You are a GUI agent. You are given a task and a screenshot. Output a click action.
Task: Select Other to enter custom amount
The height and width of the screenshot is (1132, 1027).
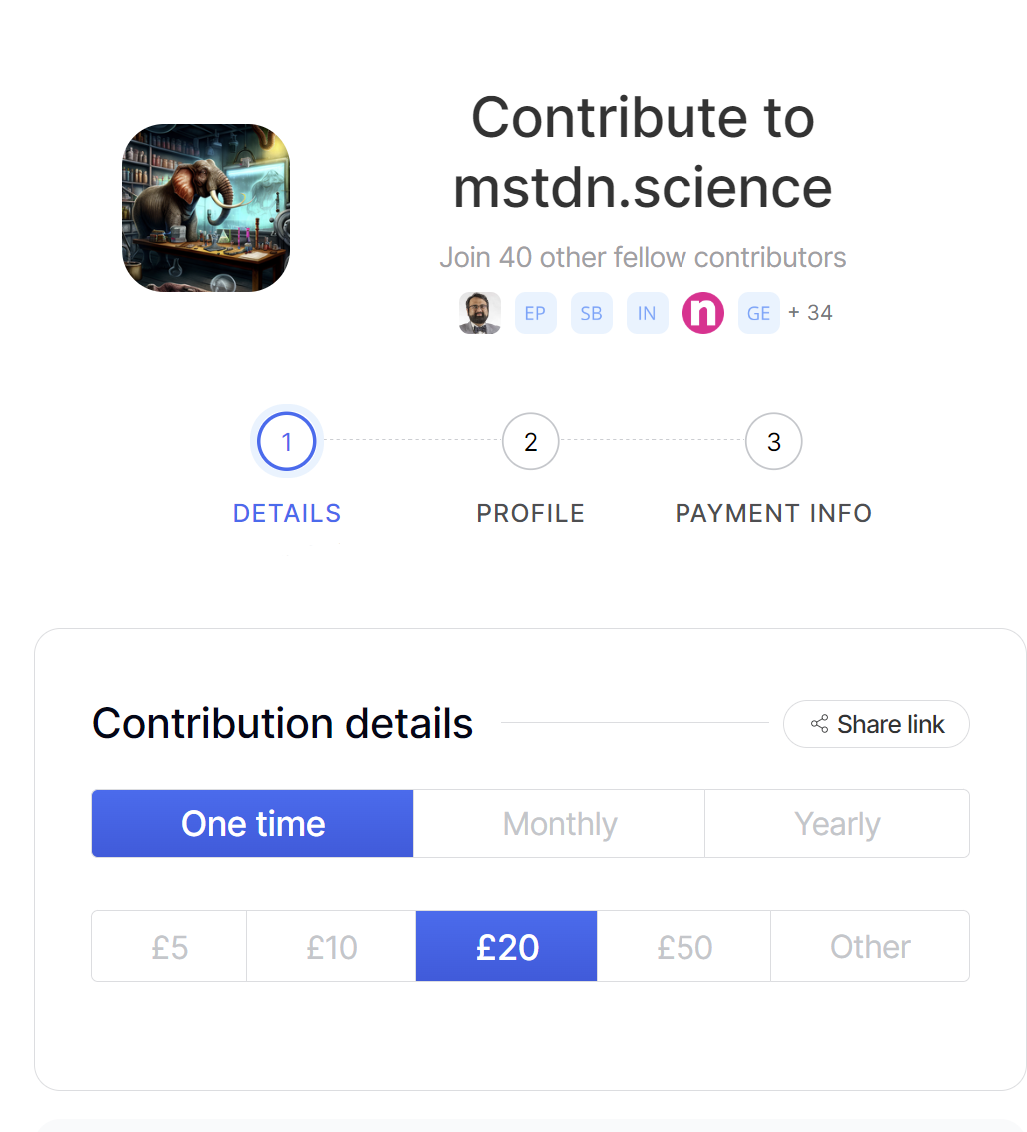tap(870, 946)
